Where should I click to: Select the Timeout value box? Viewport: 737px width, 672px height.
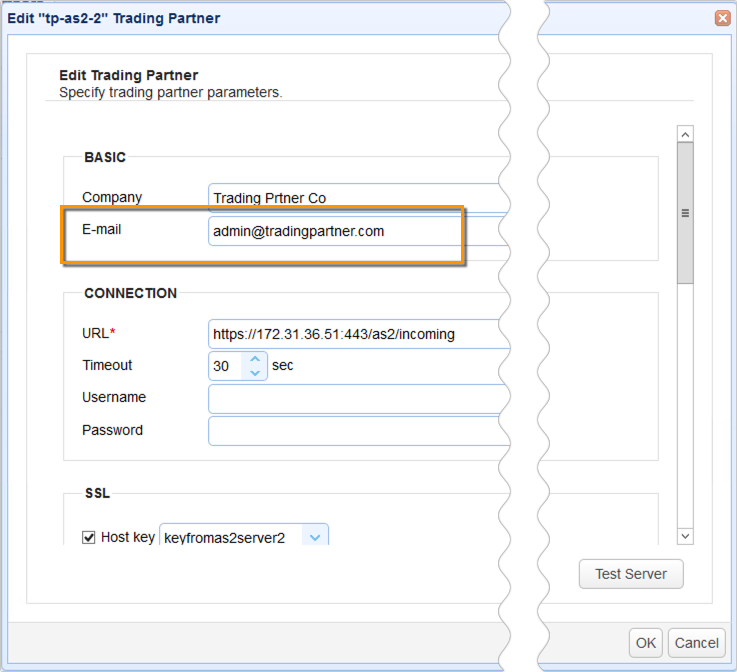pos(226,366)
